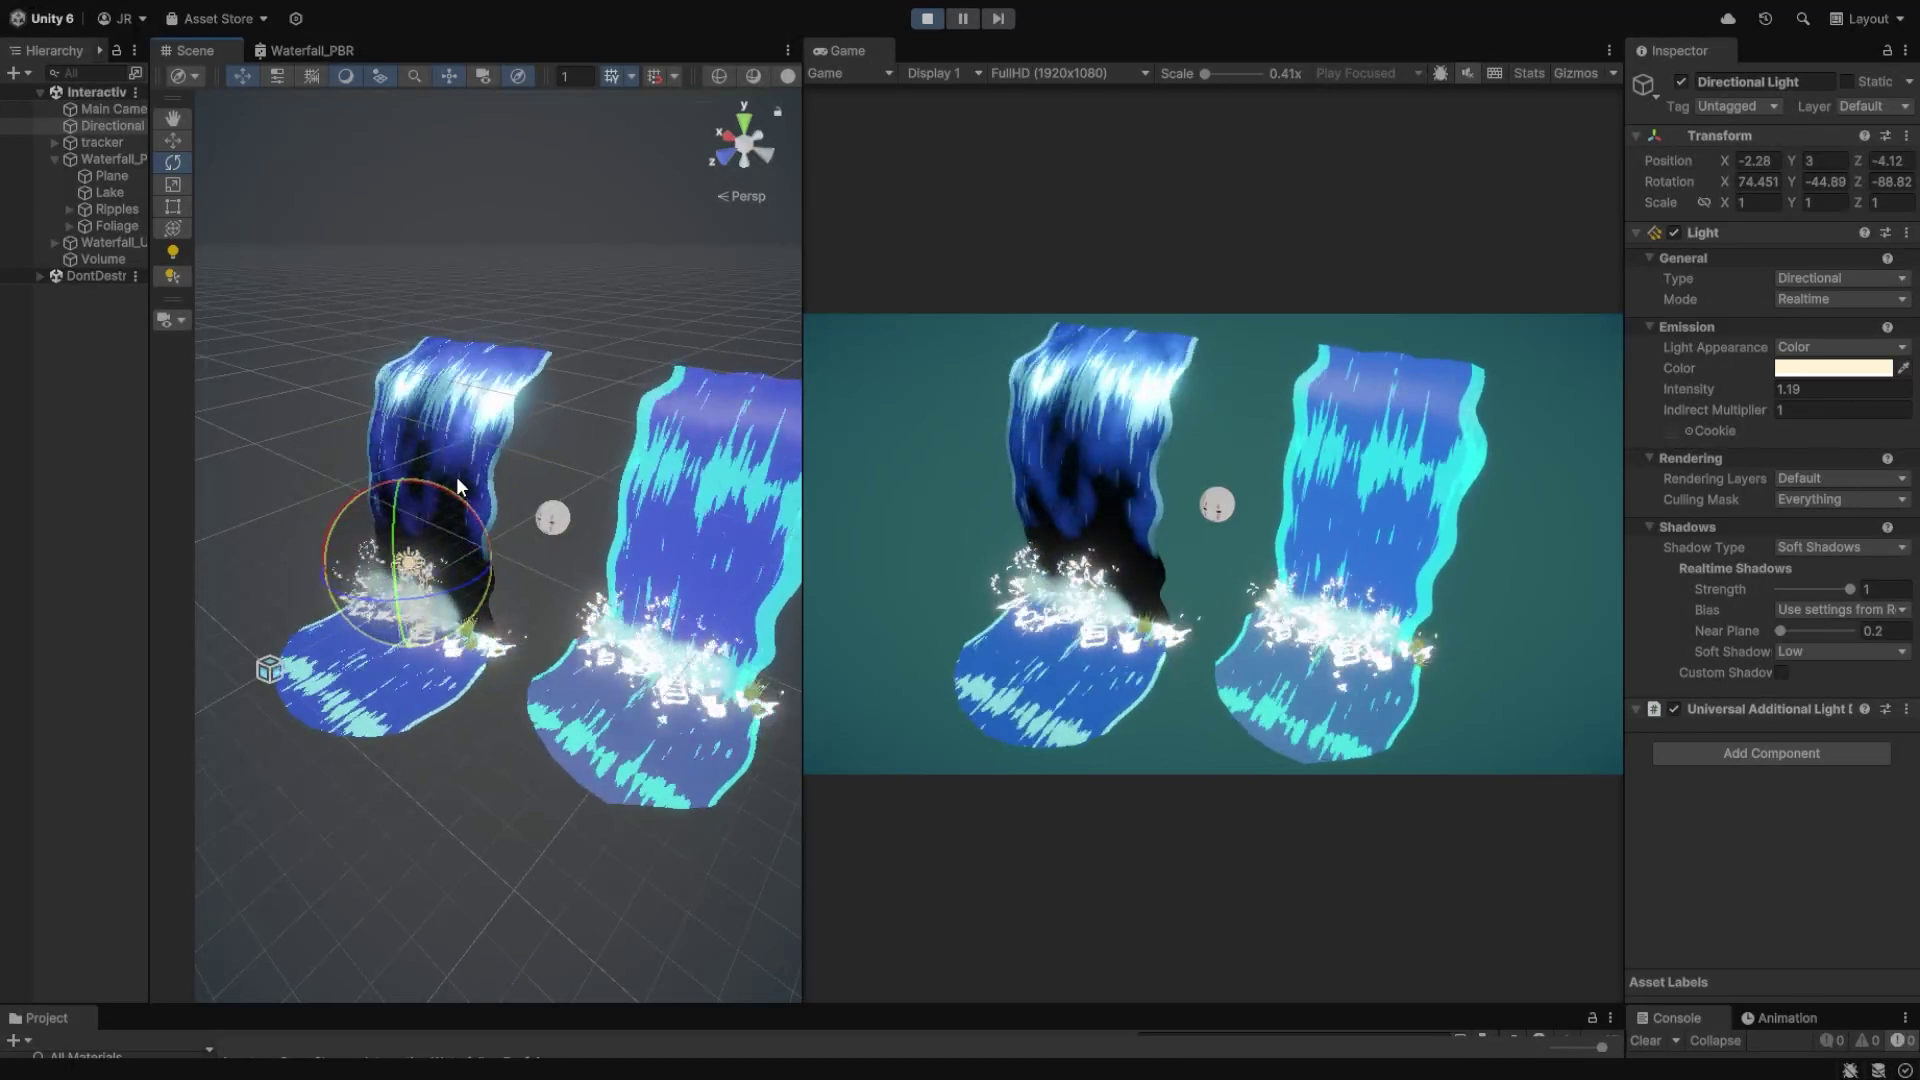The height and width of the screenshot is (1080, 1920).
Task: Toggle mute audio in Game view
Action: [x=1467, y=73]
